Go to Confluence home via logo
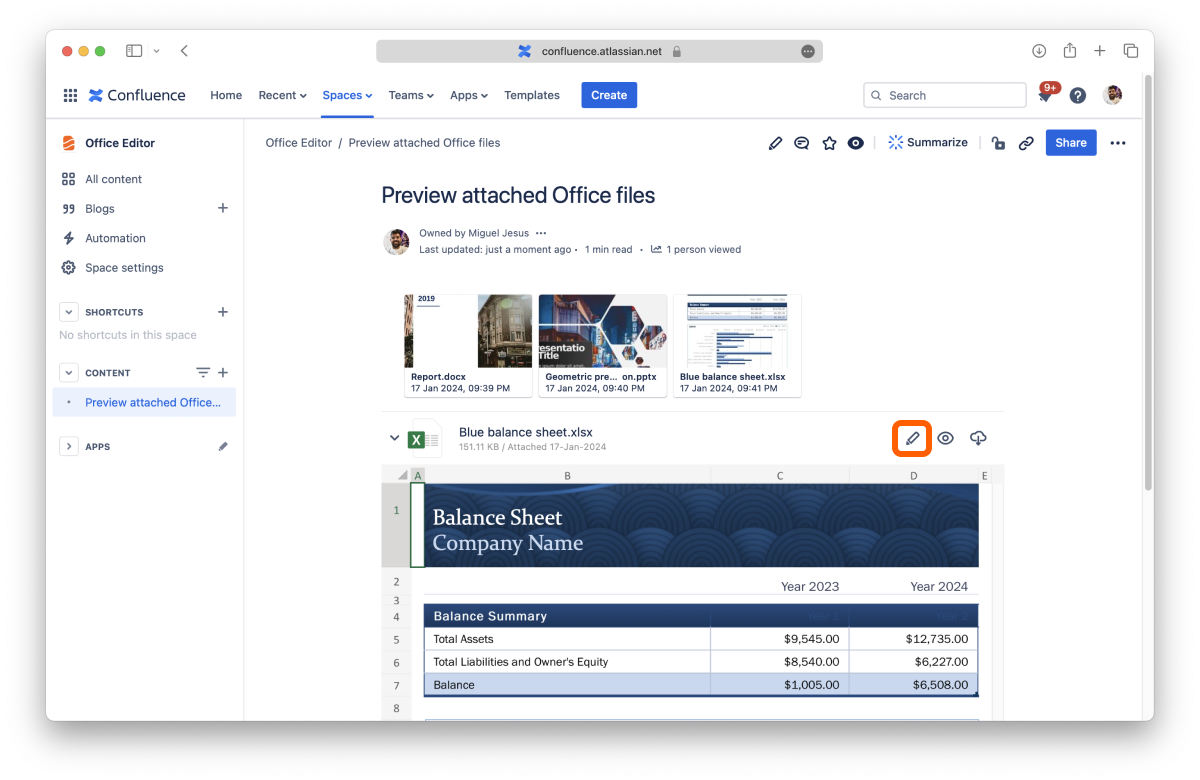The width and height of the screenshot is (1200, 780). 137,96
